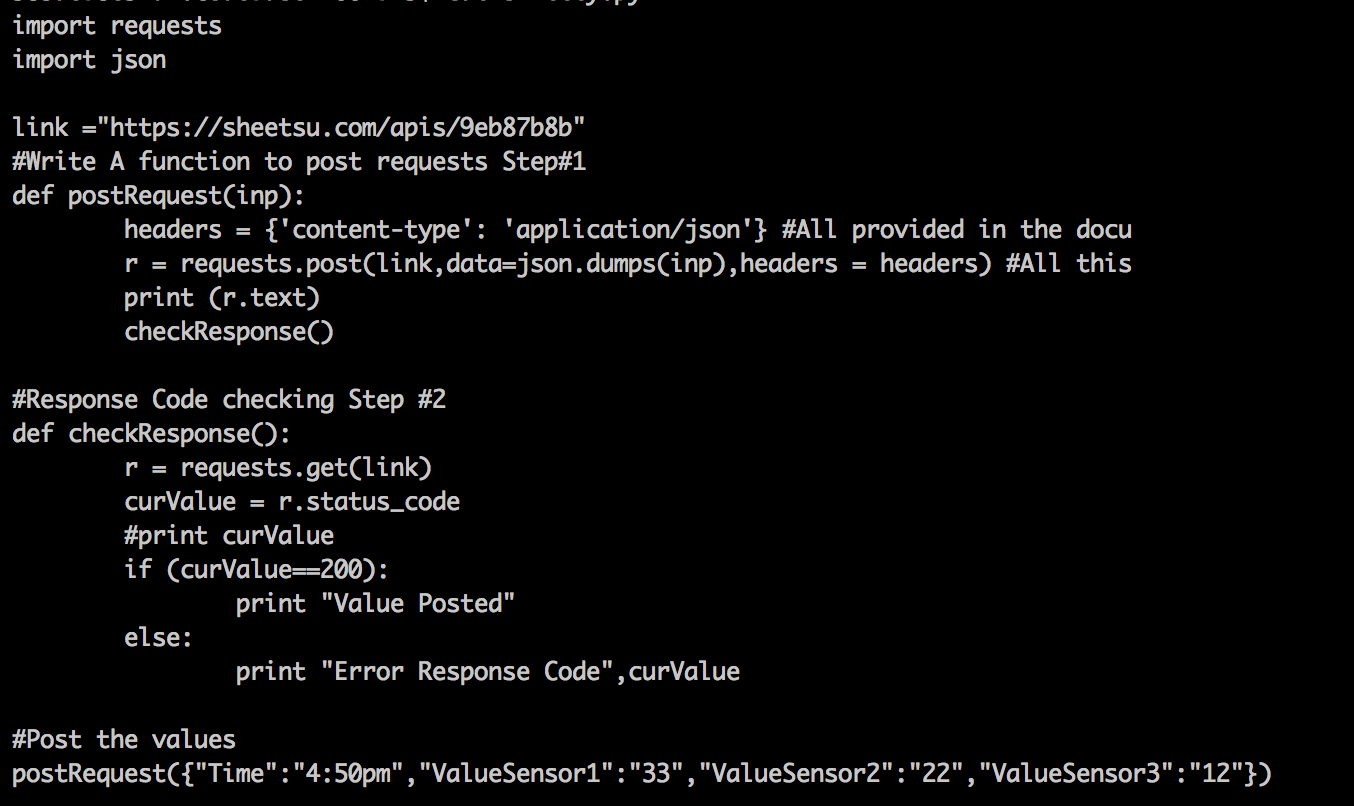Screen dimensions: 1354x806
Task: Click the sheetsu.com API URL string
Action: [x=347, y=128]
